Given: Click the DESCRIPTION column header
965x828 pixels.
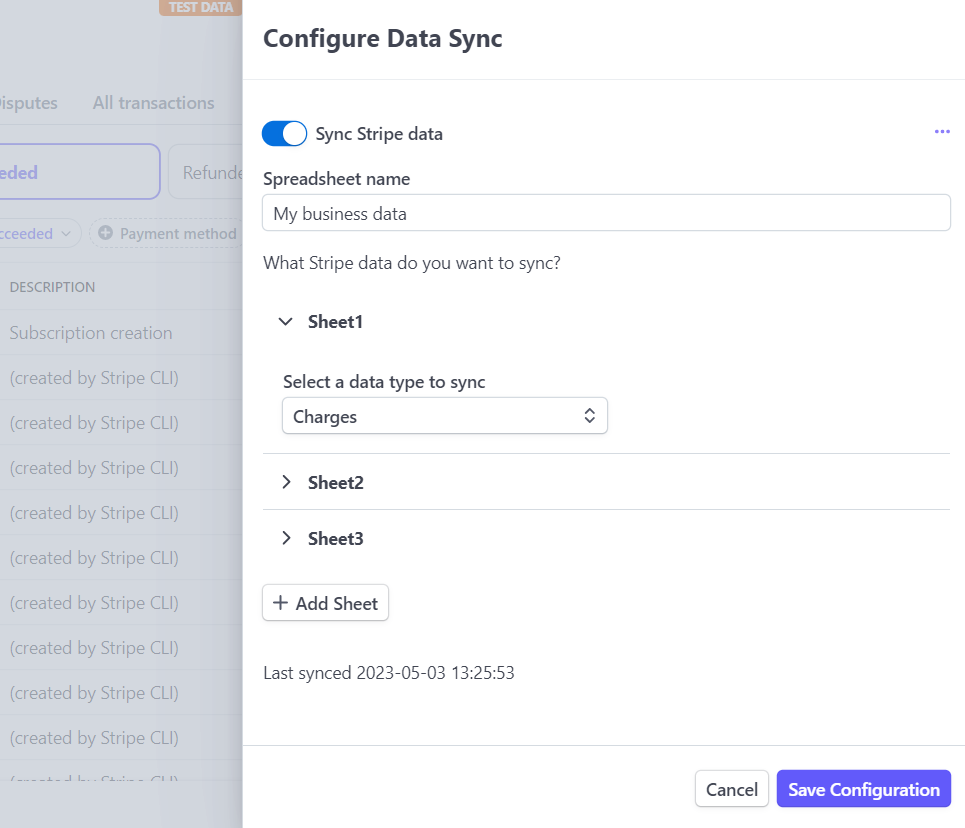Looking at the screenshot, I should coord(51,287).
